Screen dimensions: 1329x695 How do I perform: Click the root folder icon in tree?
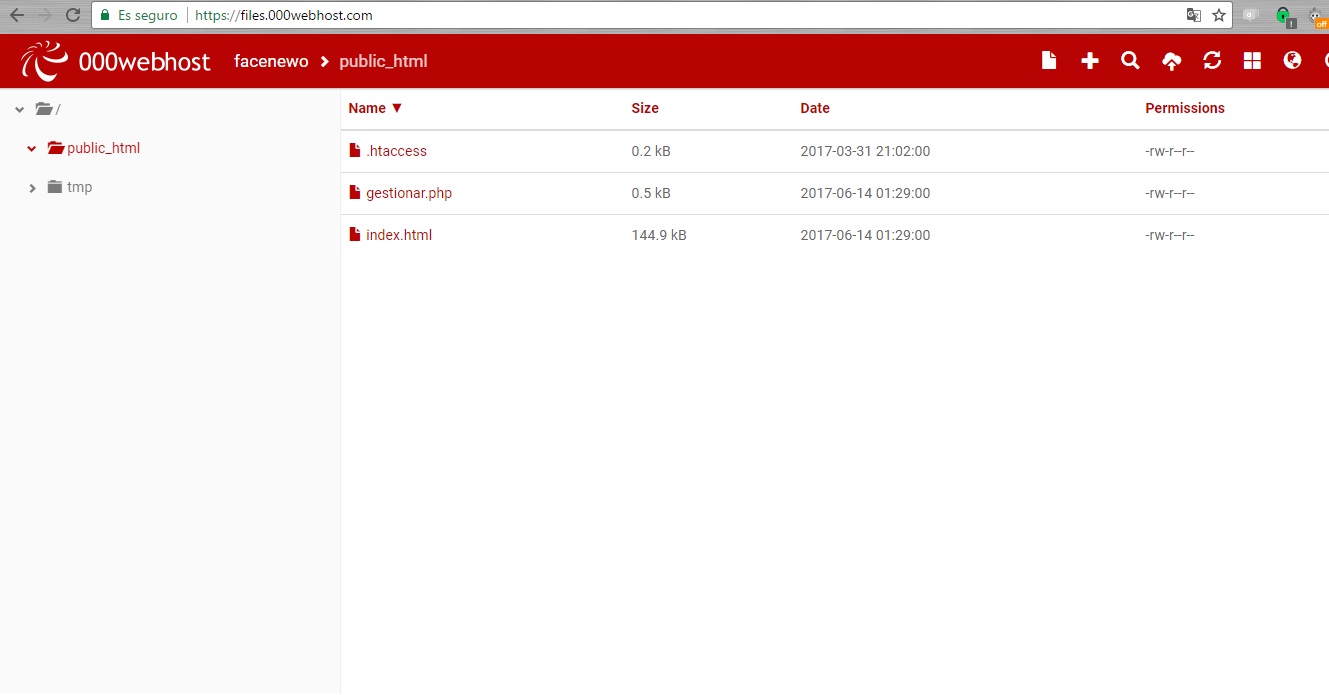[x=45, y=109]
